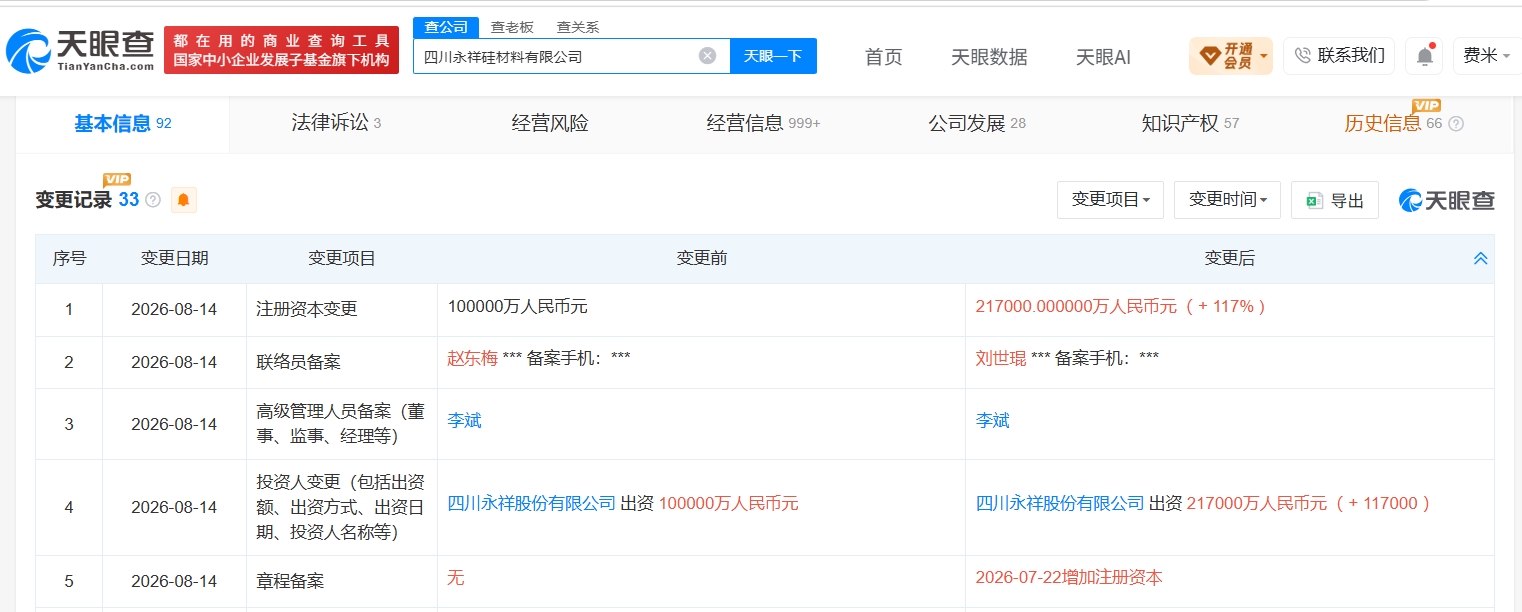Click the red banner 都在用的商业查询工具
This screenshot has height=612, width=1522.
pos(281,50)
